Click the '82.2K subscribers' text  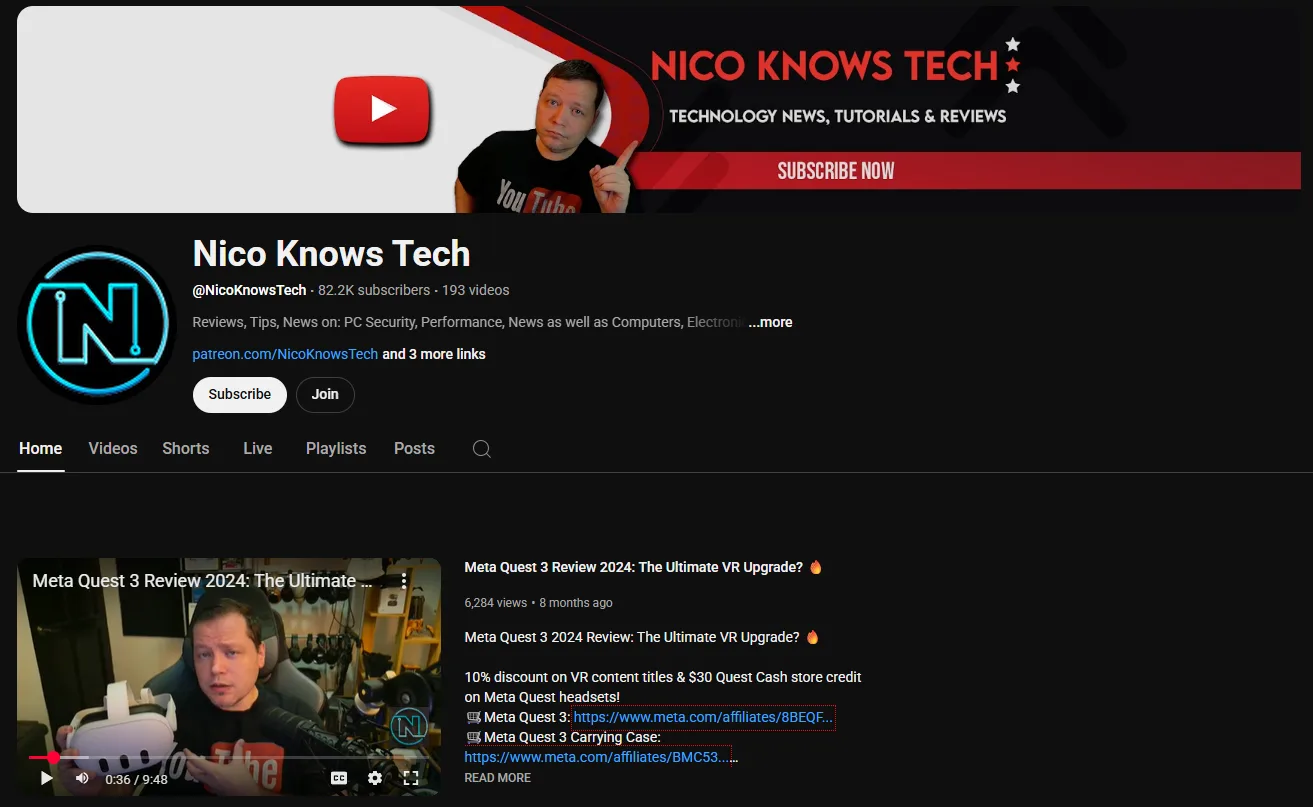pos(374,290)
